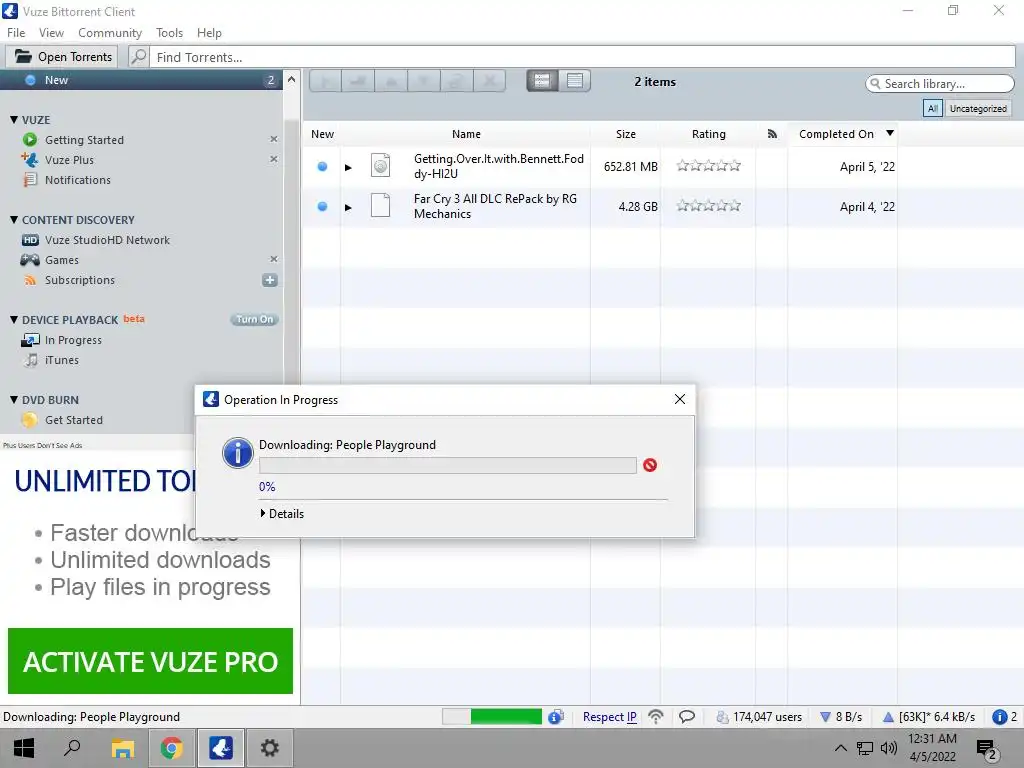Click the Wi-Fi share status icon
Screen dimensions: 1024x768
pos(656,716)
